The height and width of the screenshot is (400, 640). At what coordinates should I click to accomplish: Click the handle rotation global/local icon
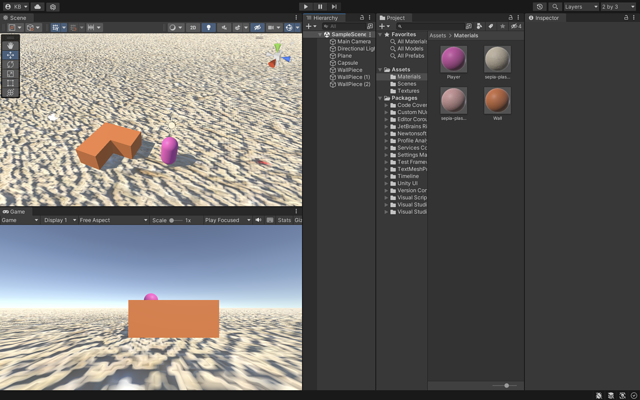point(30,27)
